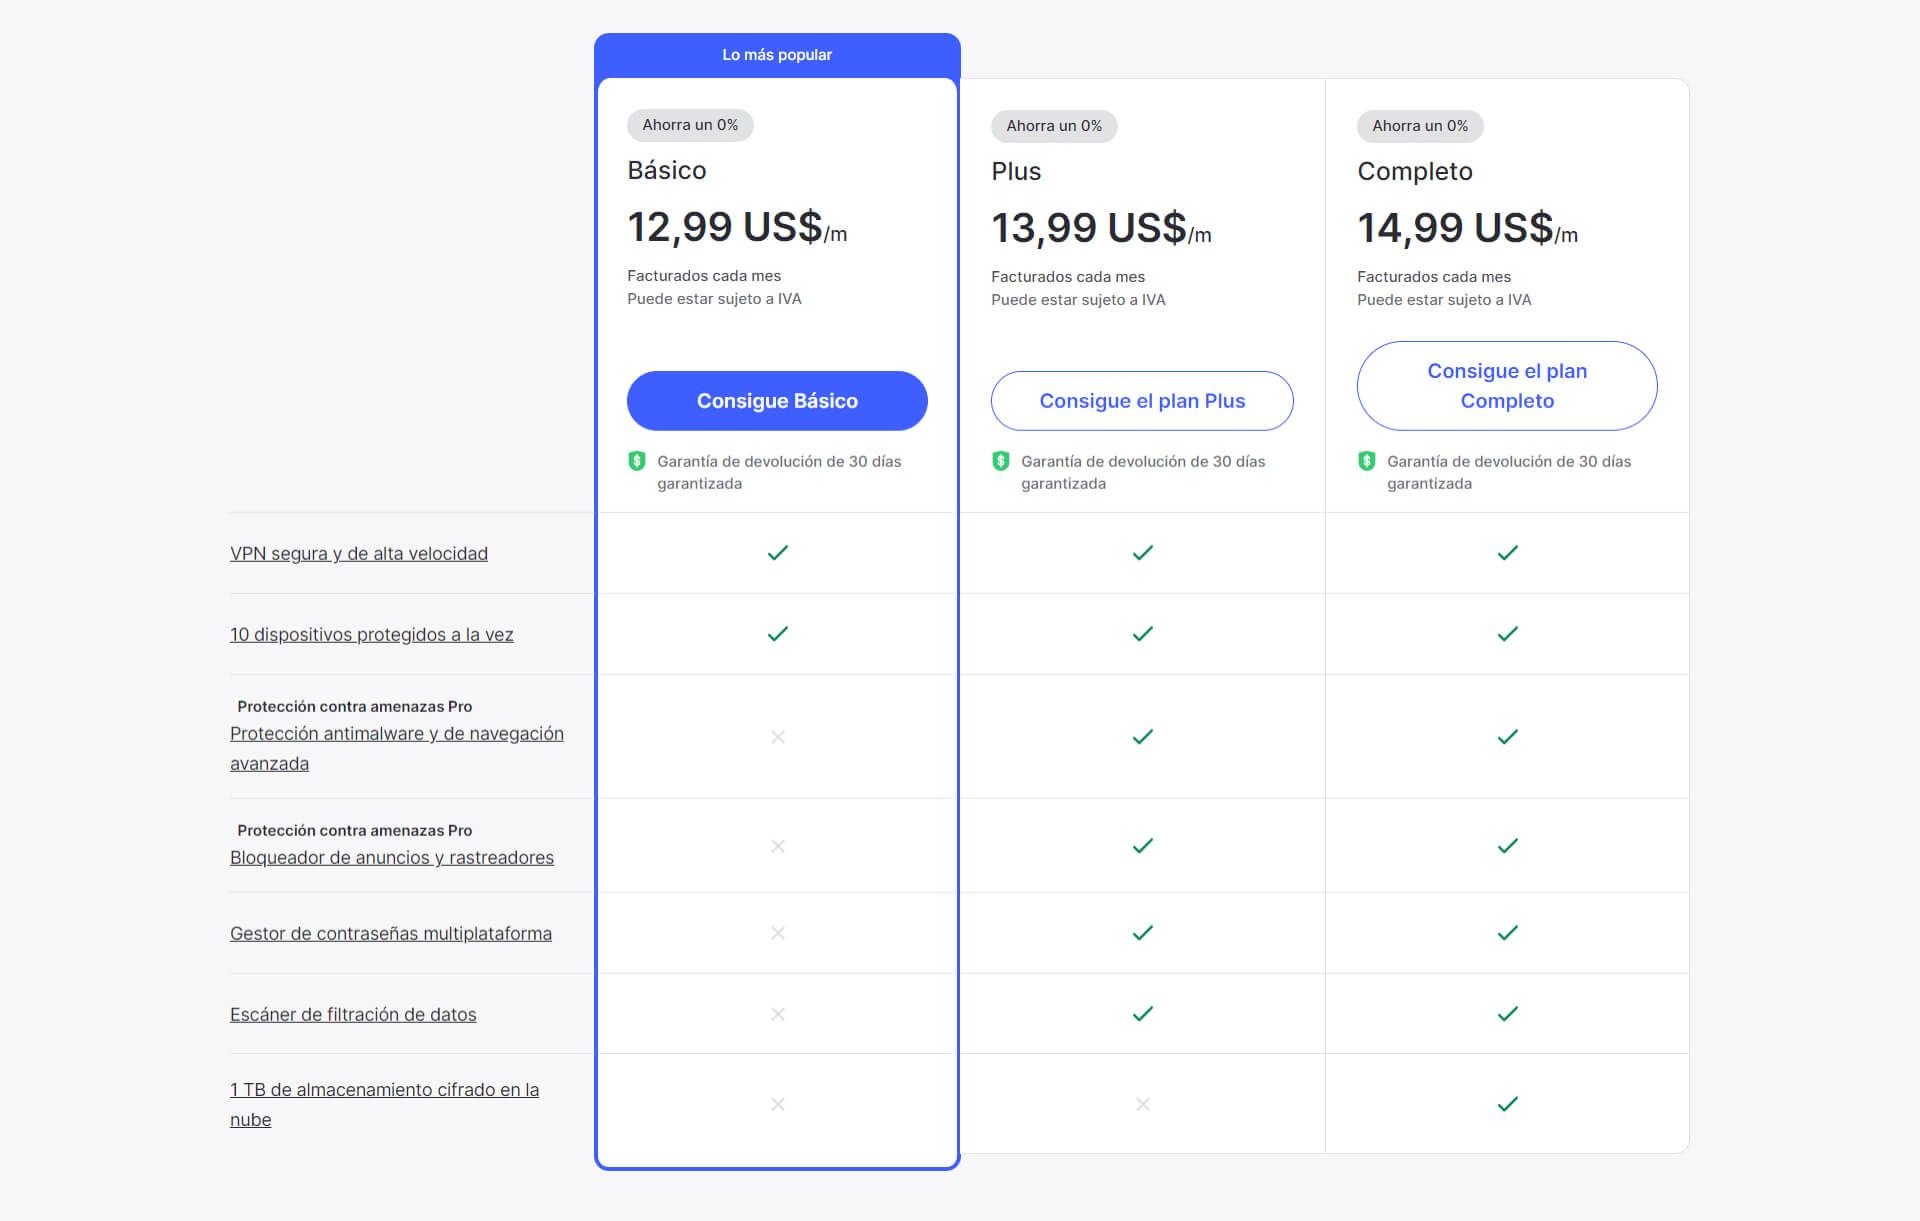Open Gestor de contraseñas multiplataforma link
1920x1221 pixels.
coord(391,933)
